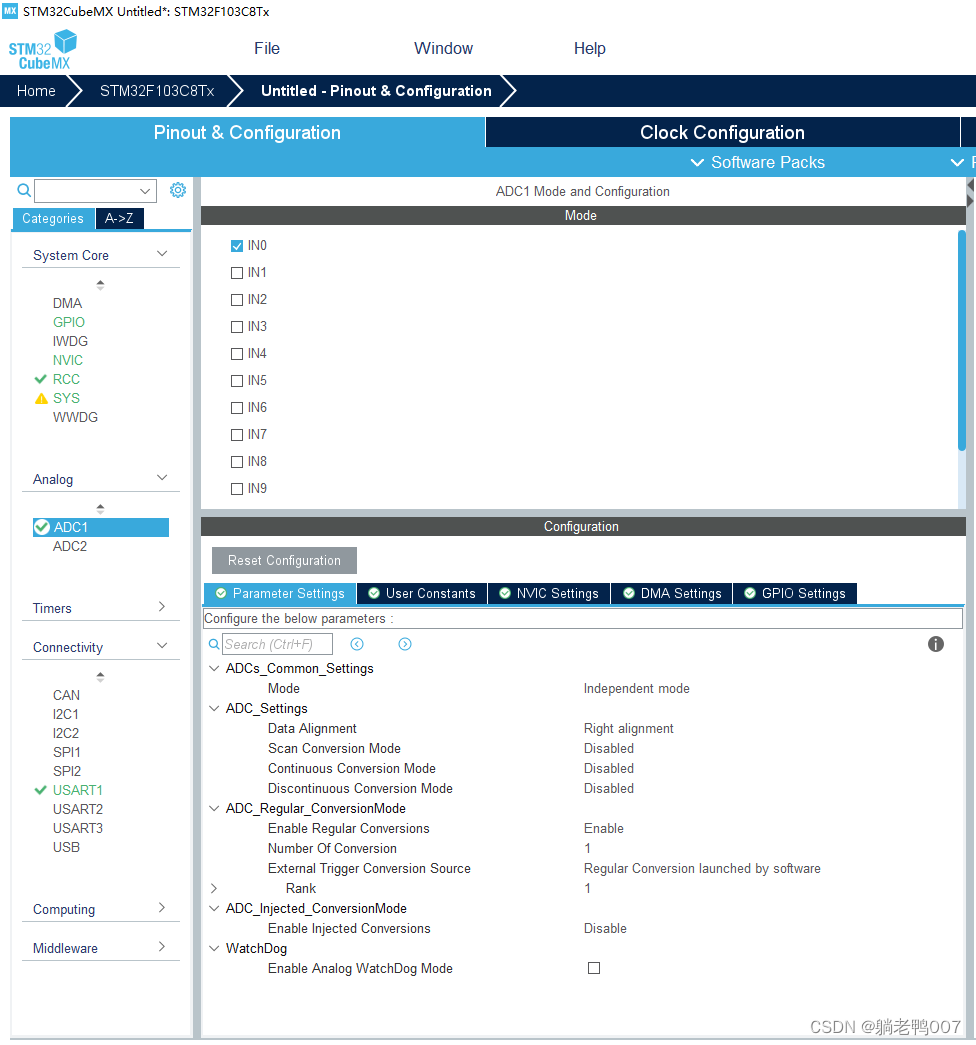The image size is (976, 1045).
Task: Open the categories gear settings icon
Action: (177, 191)
